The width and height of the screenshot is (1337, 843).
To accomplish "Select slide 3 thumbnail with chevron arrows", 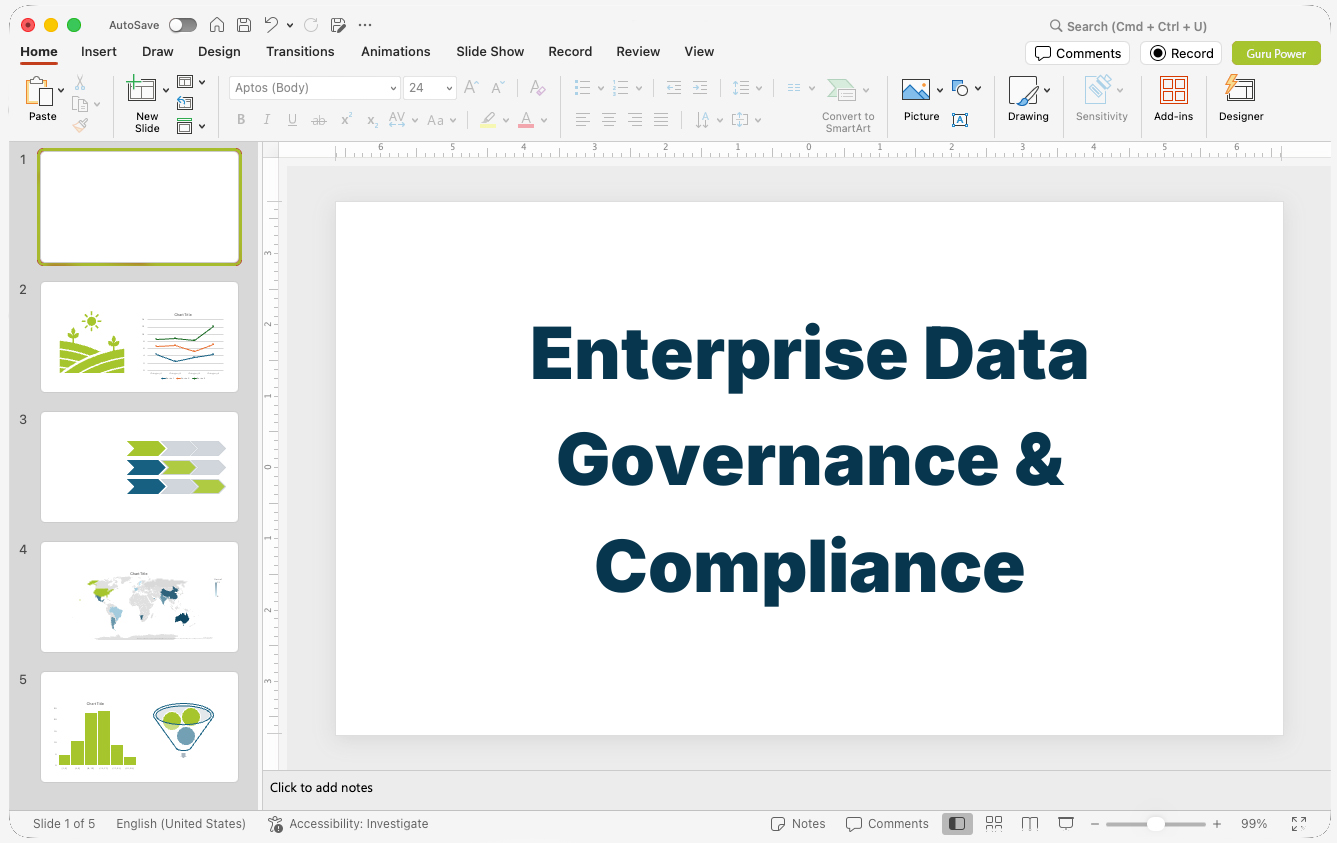I will [139, 467].
